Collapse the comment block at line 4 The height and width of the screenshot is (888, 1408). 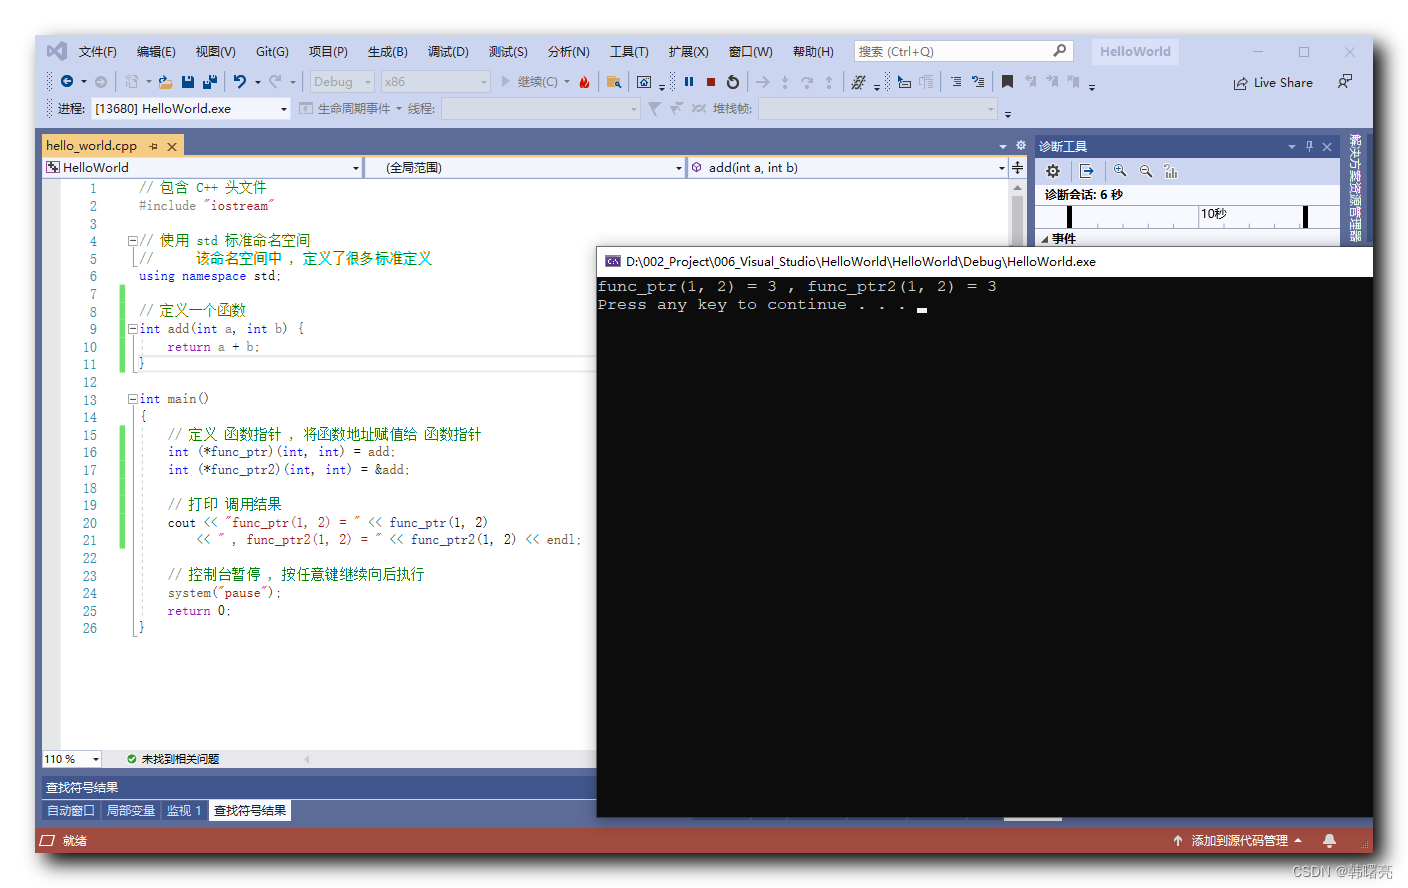coord(132,241)
